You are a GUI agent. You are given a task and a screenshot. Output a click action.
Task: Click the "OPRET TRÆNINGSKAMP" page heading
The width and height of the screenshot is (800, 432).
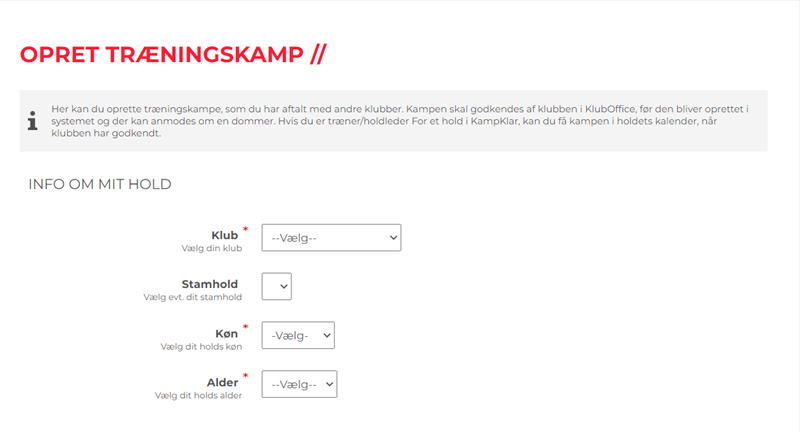coord(172,55)
